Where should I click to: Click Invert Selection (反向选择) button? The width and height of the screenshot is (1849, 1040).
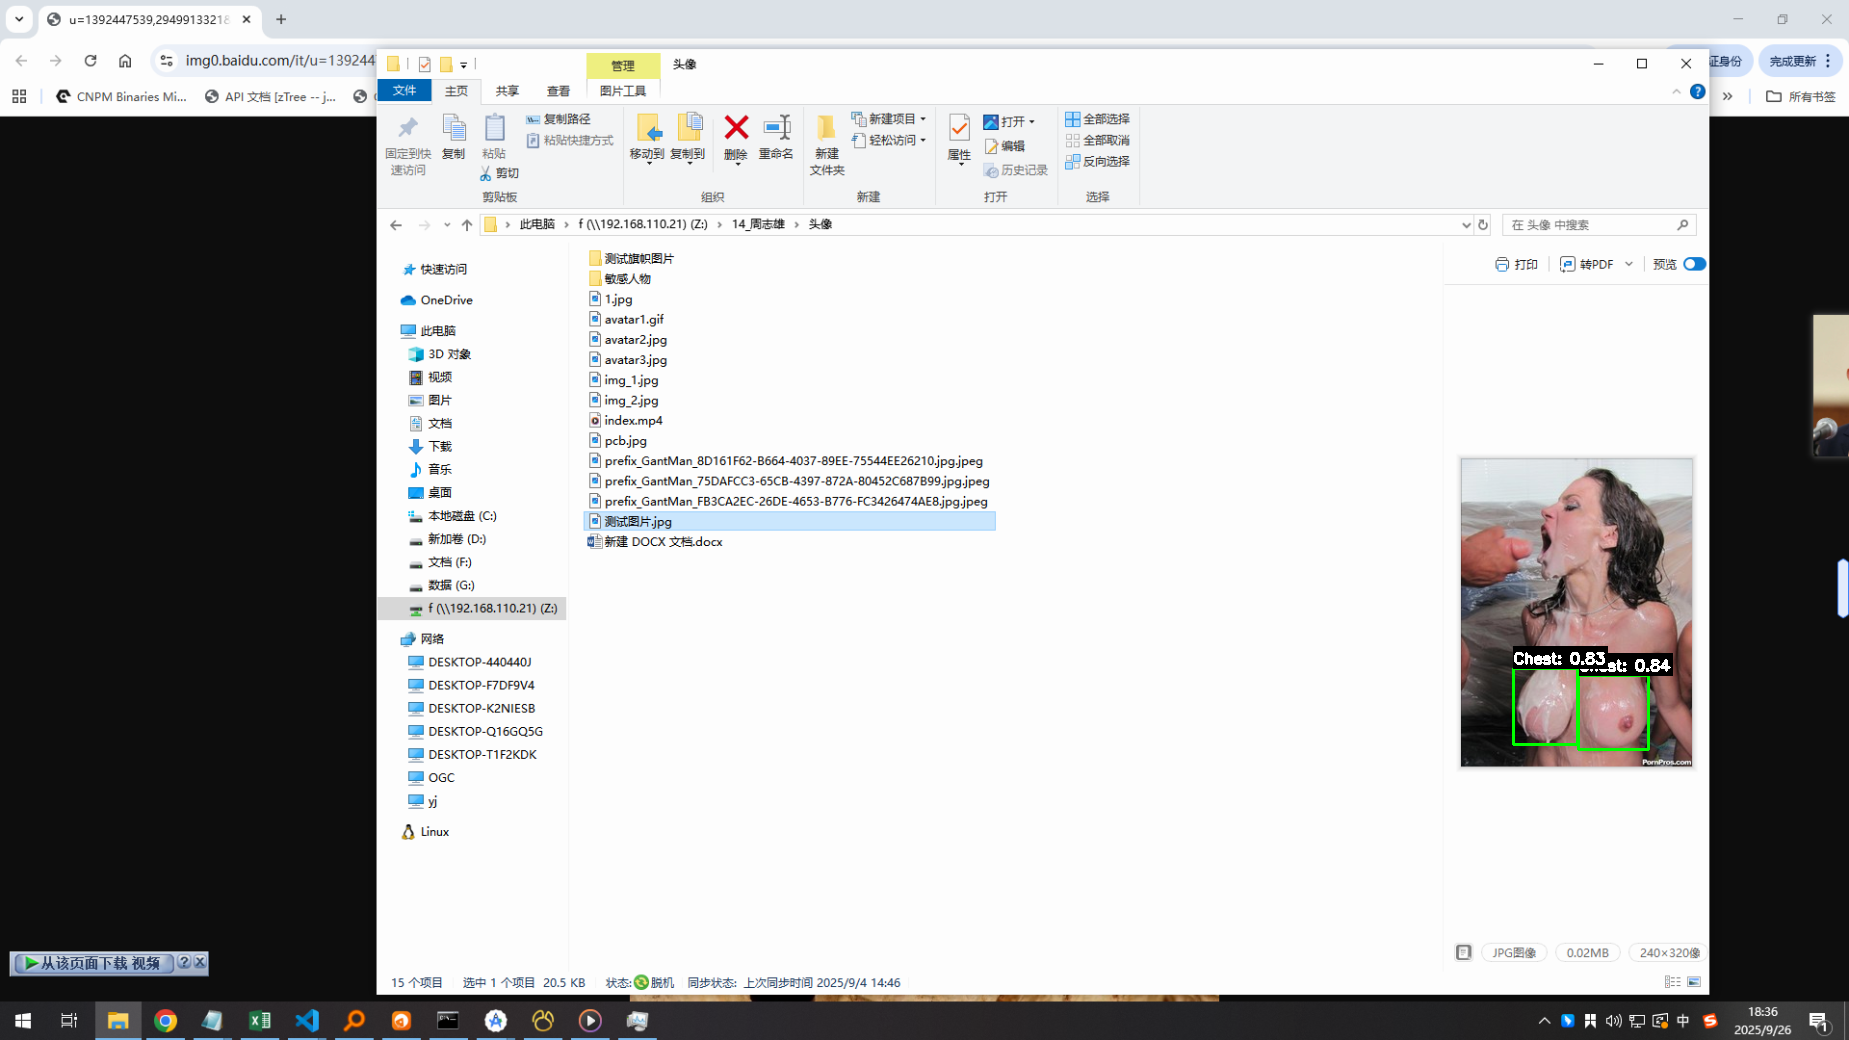(x=1097, y=161)
